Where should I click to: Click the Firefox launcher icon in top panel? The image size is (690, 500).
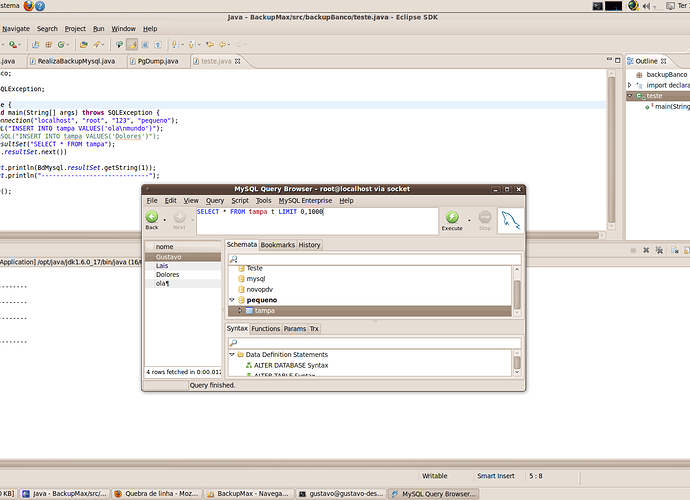[x=29, y=6]
